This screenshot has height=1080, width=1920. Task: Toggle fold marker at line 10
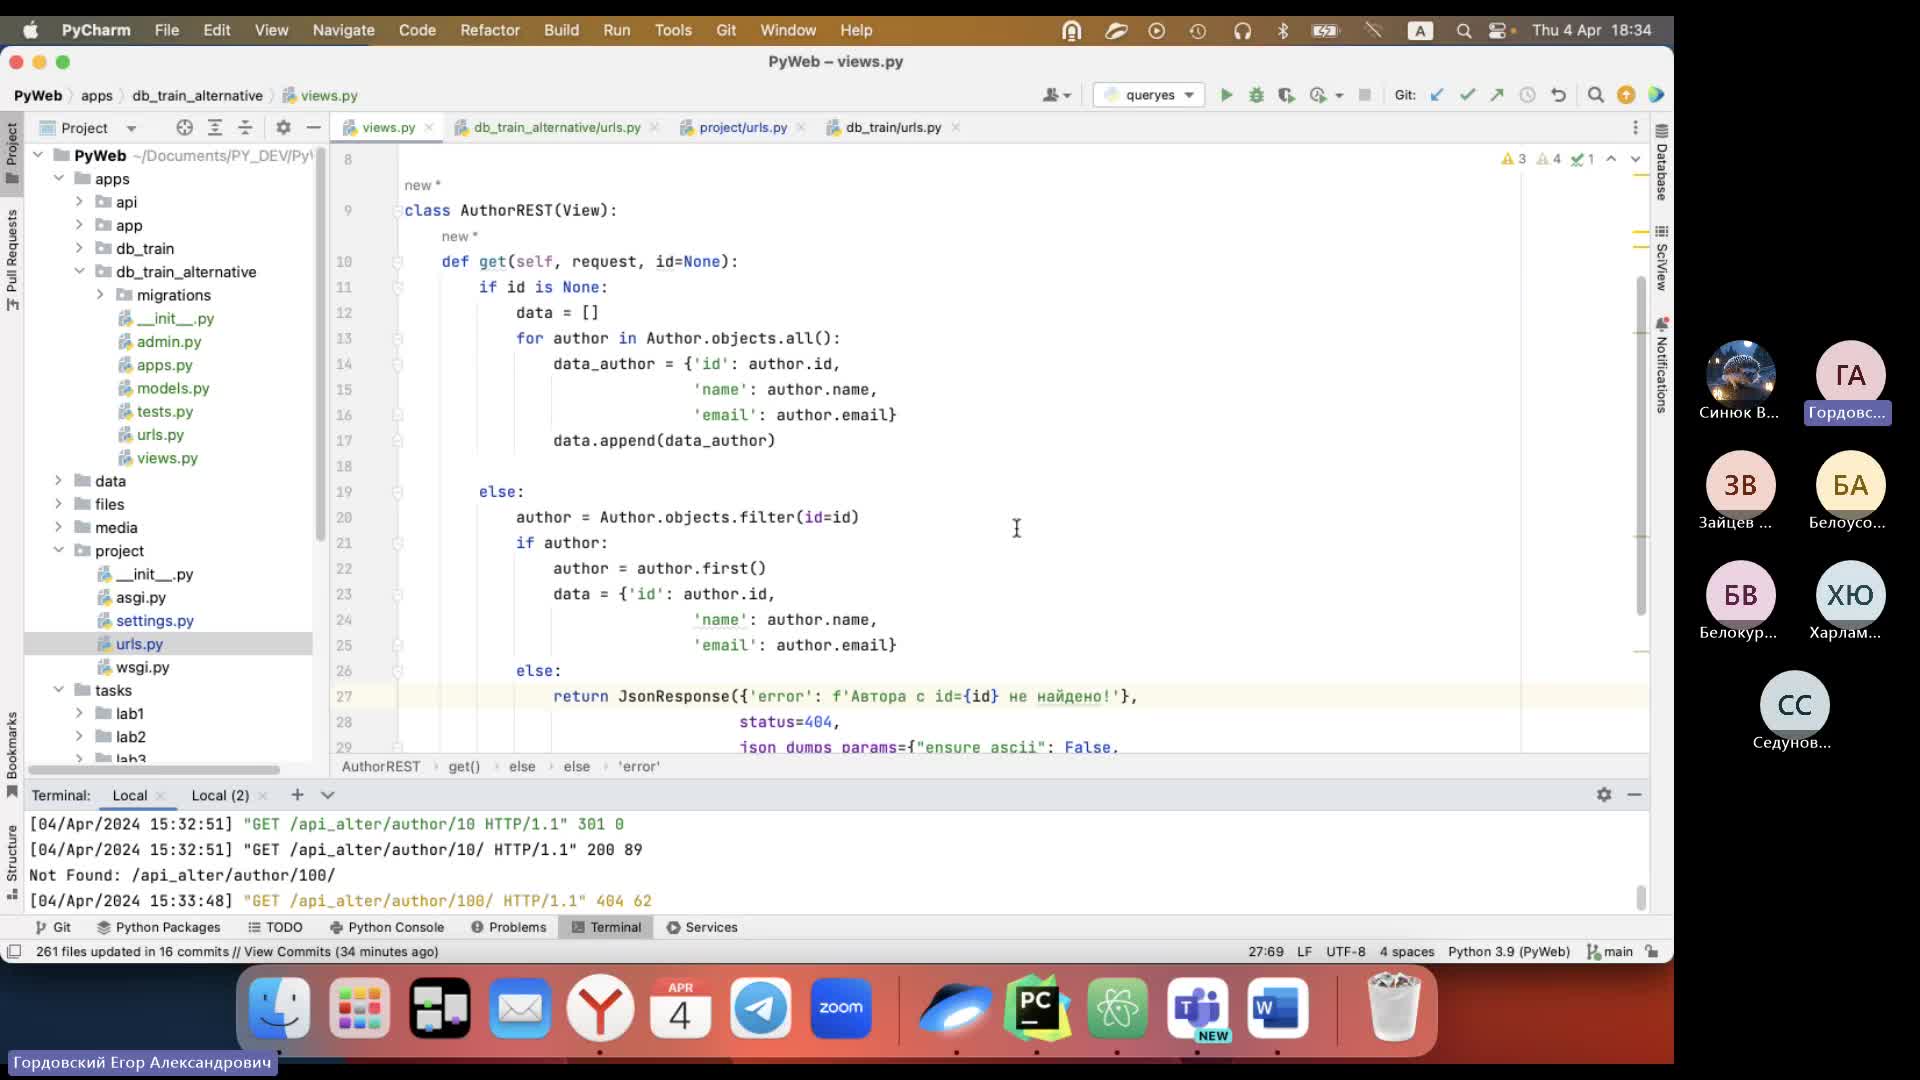click(397, 262)
